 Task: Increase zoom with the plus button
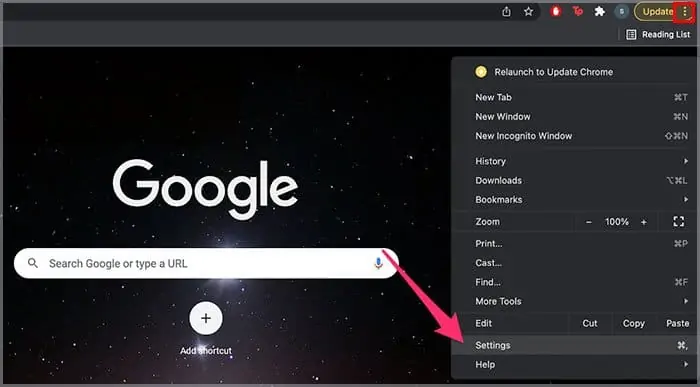pos(644,222)
